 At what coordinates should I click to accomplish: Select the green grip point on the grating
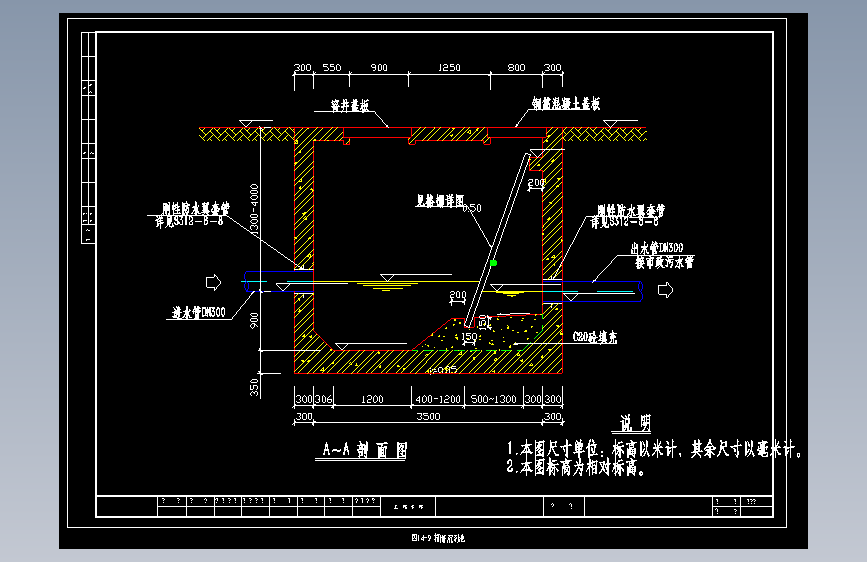(x=493, y=263)
